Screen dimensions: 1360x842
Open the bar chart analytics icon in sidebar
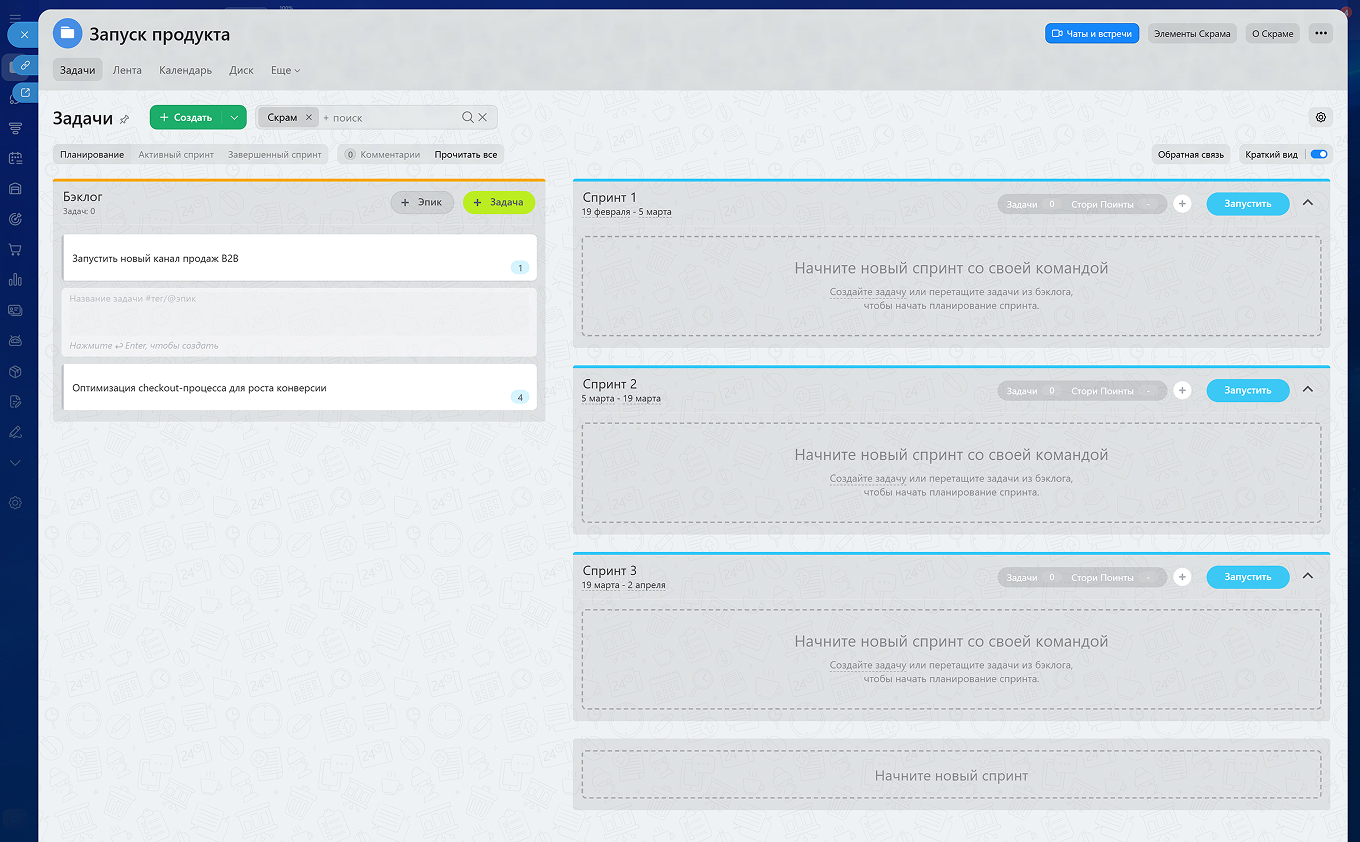coord(15,279)
